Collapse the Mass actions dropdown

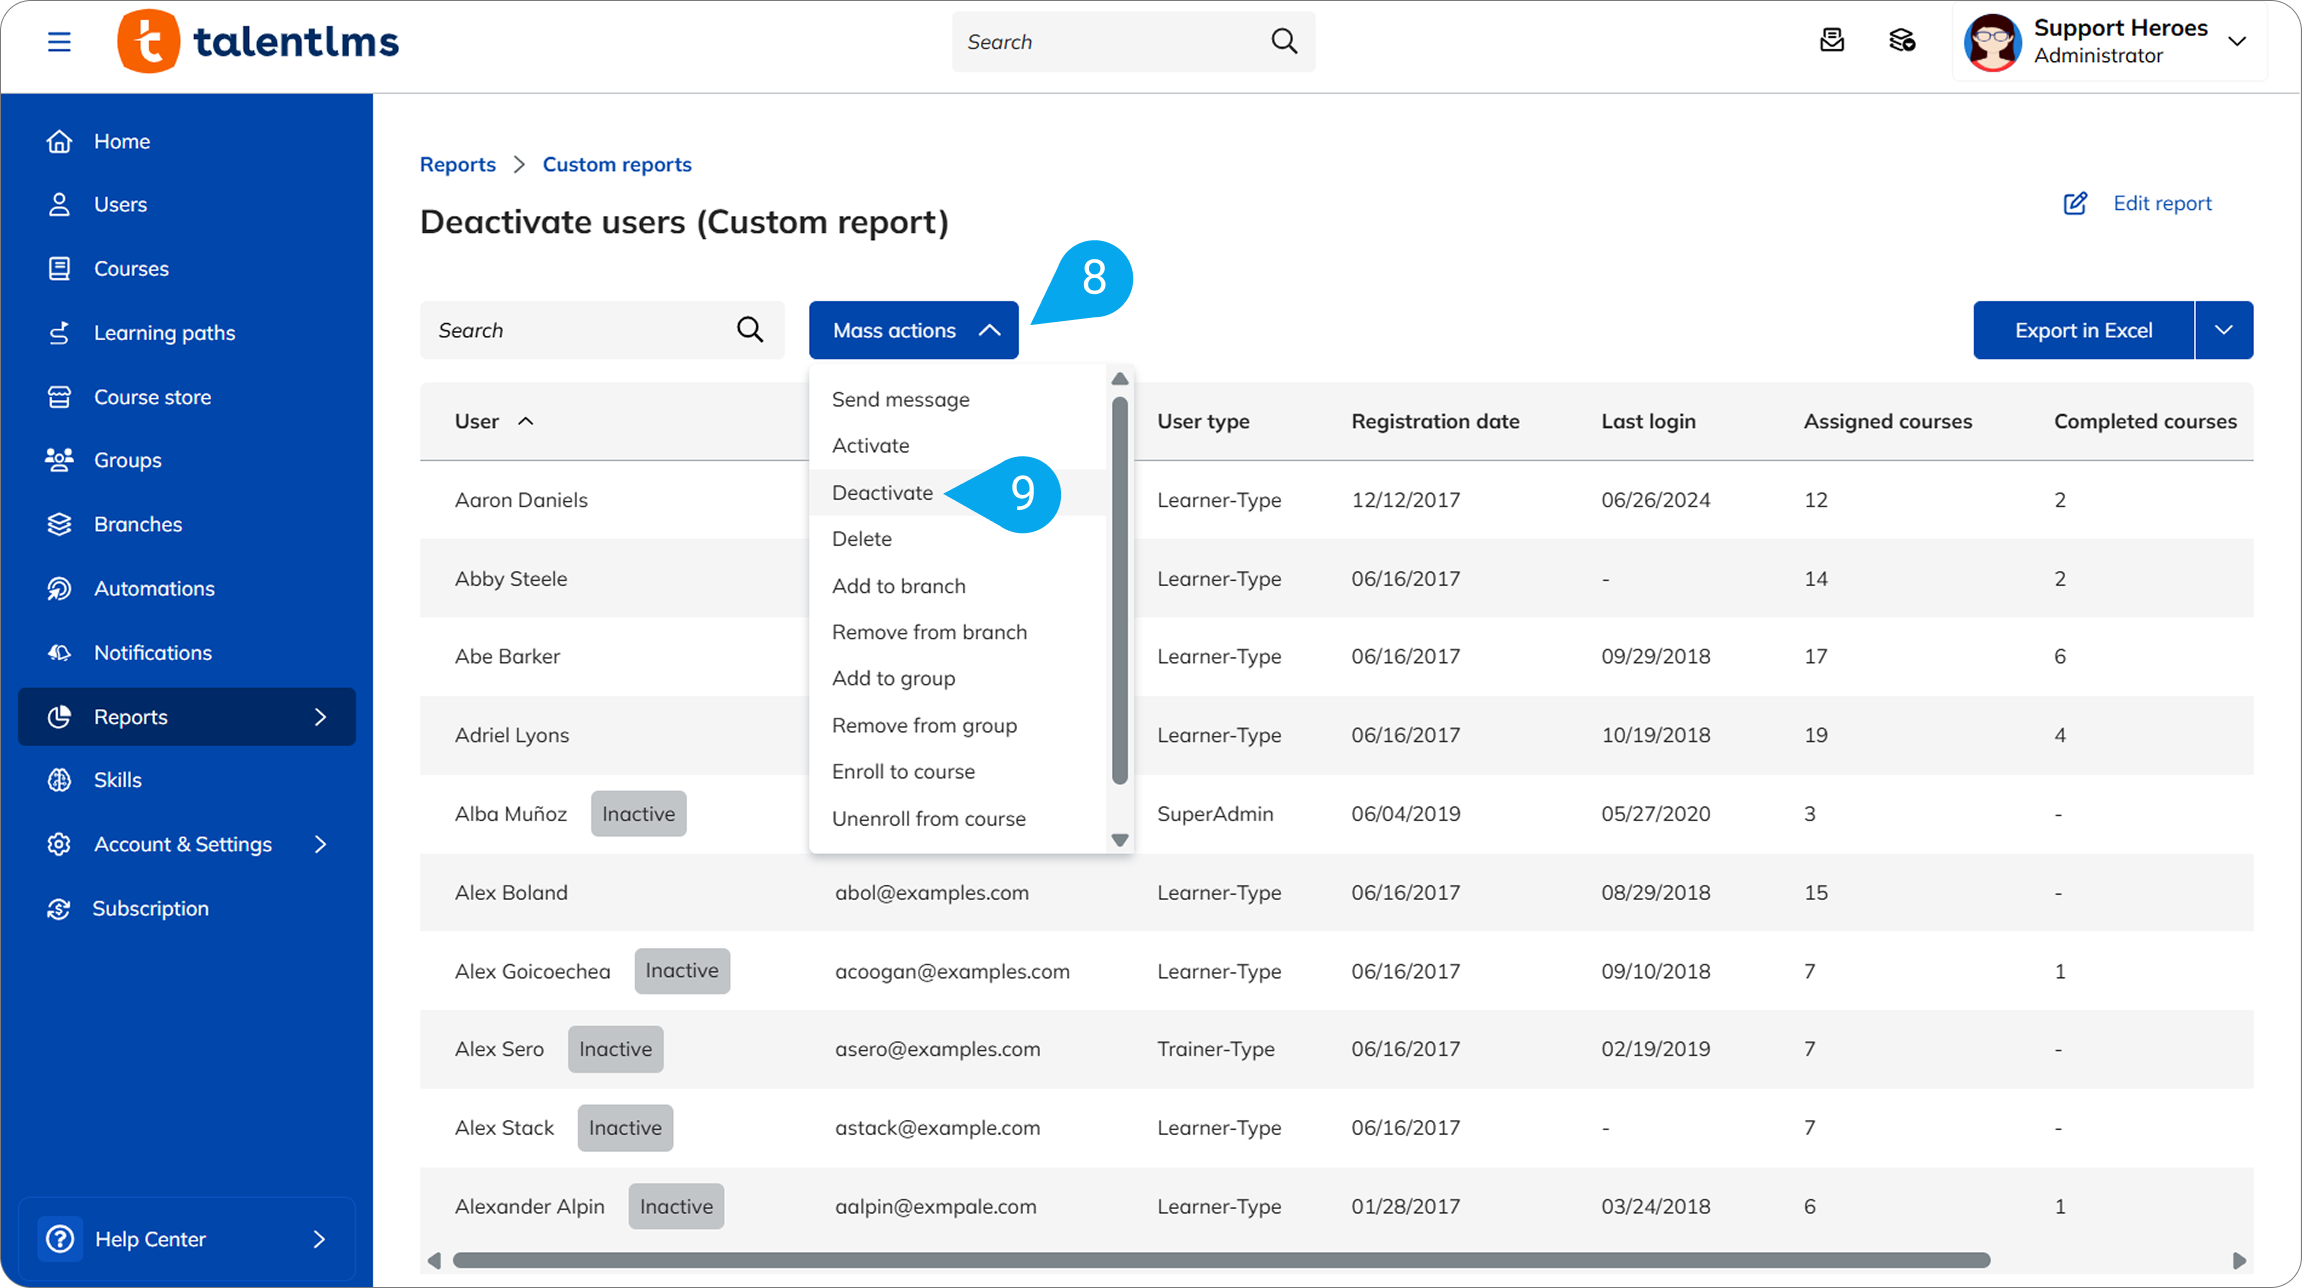[x=913, y=330]
